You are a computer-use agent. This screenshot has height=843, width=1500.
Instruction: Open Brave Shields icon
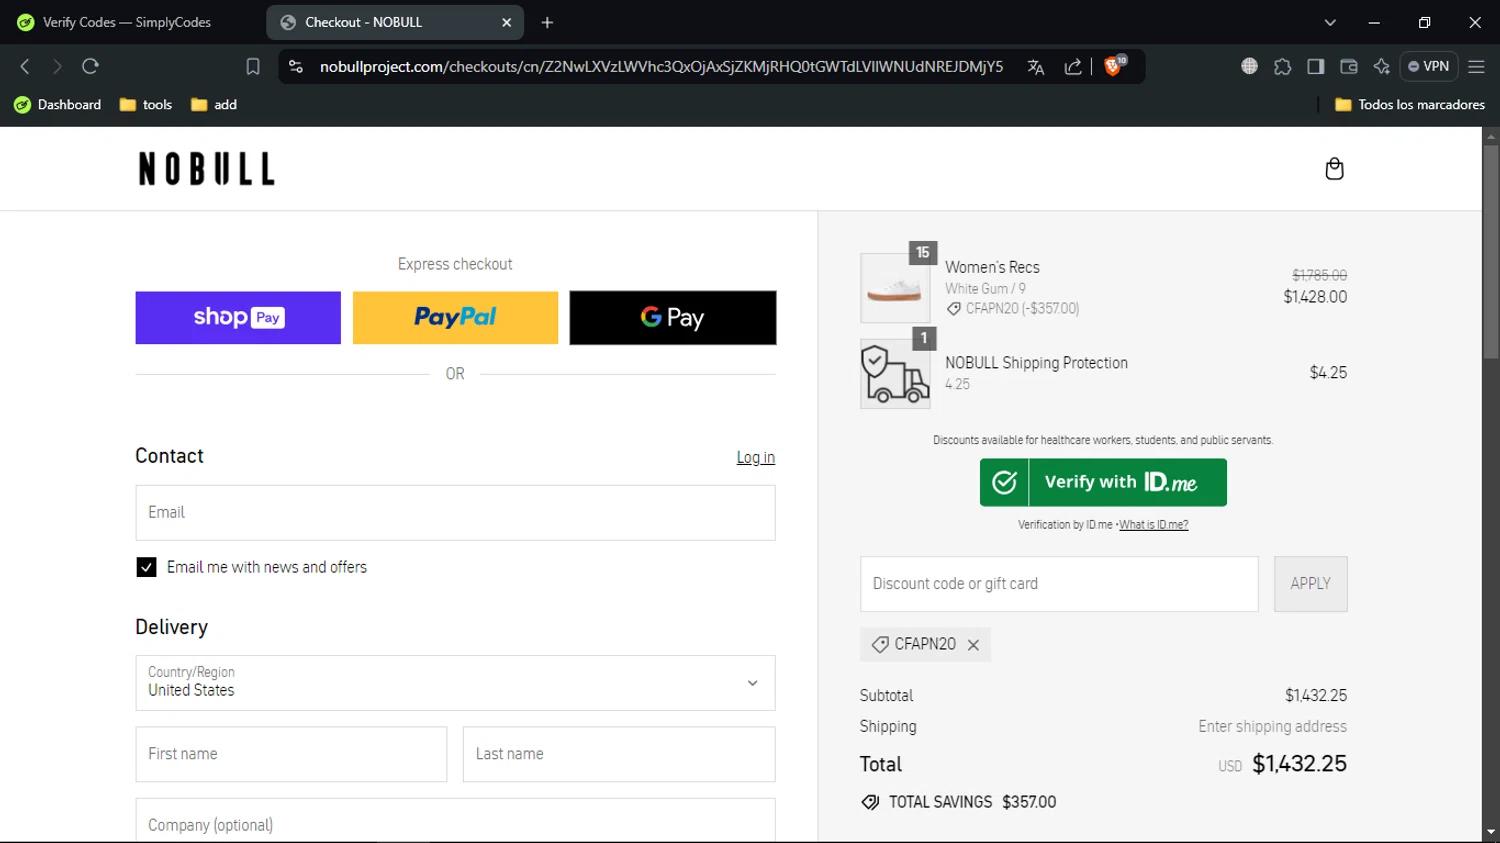pyautogui.click(x=1114, y=66)
